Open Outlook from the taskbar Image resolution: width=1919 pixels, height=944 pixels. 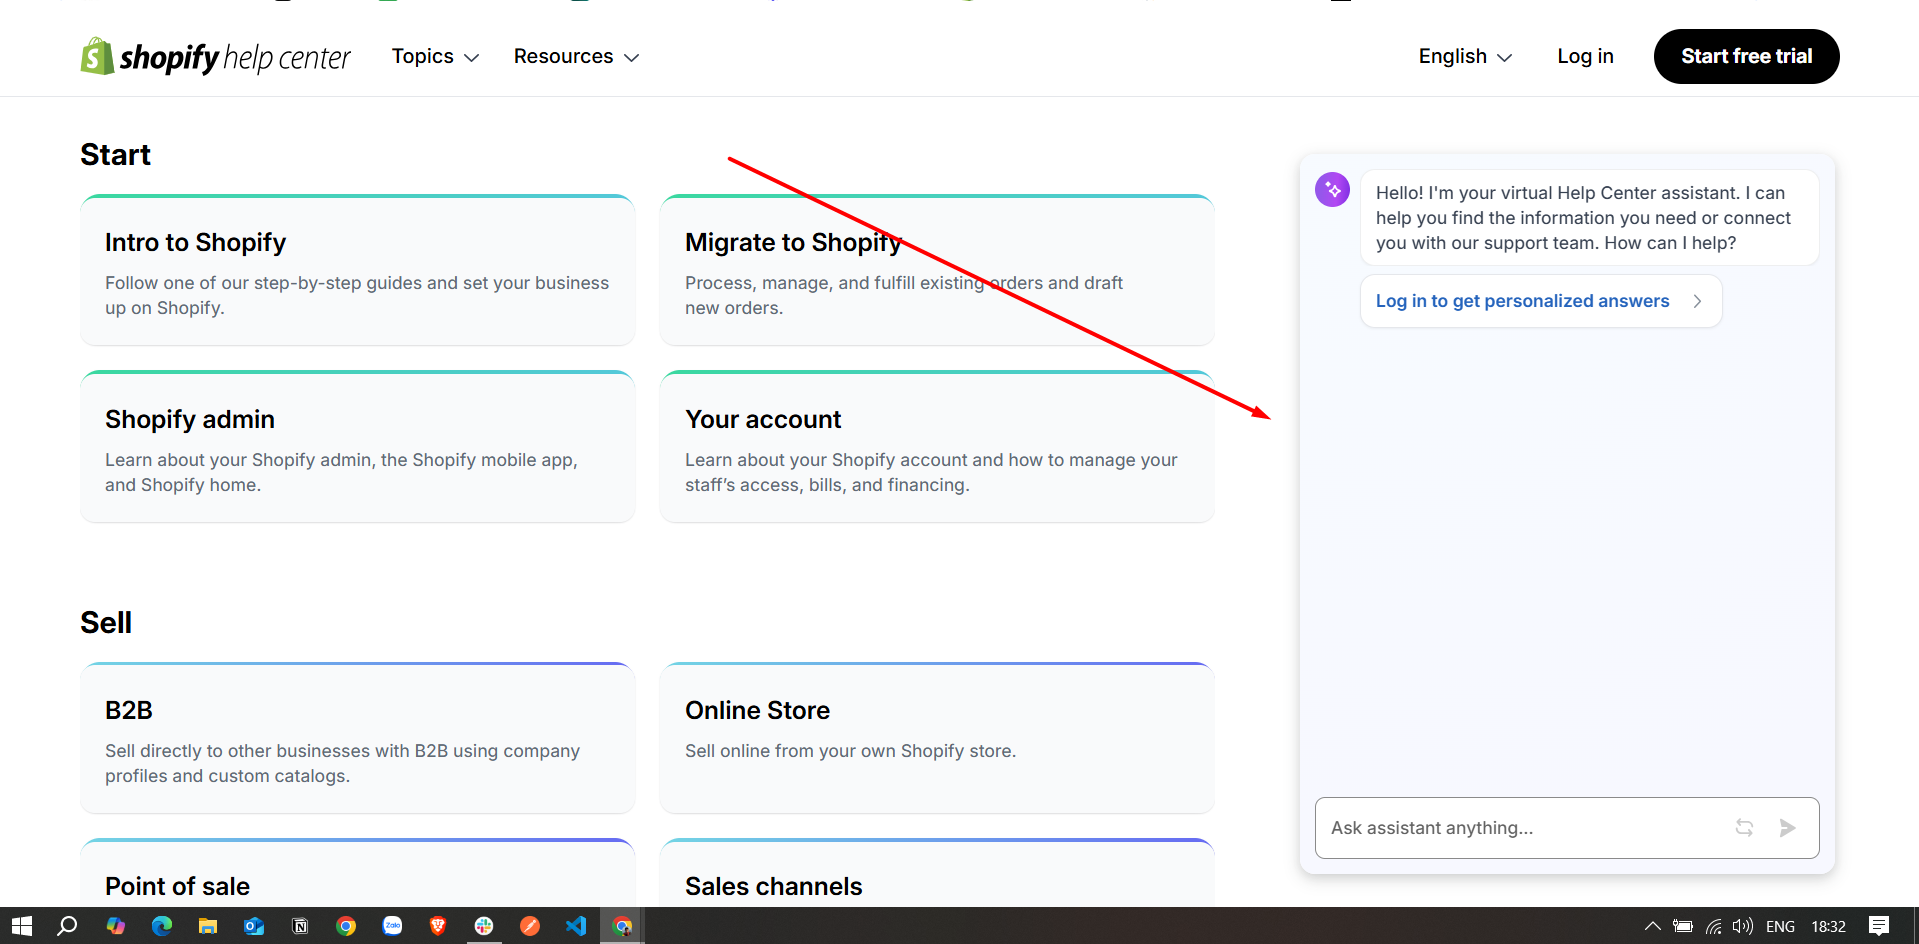coord(254,926)
